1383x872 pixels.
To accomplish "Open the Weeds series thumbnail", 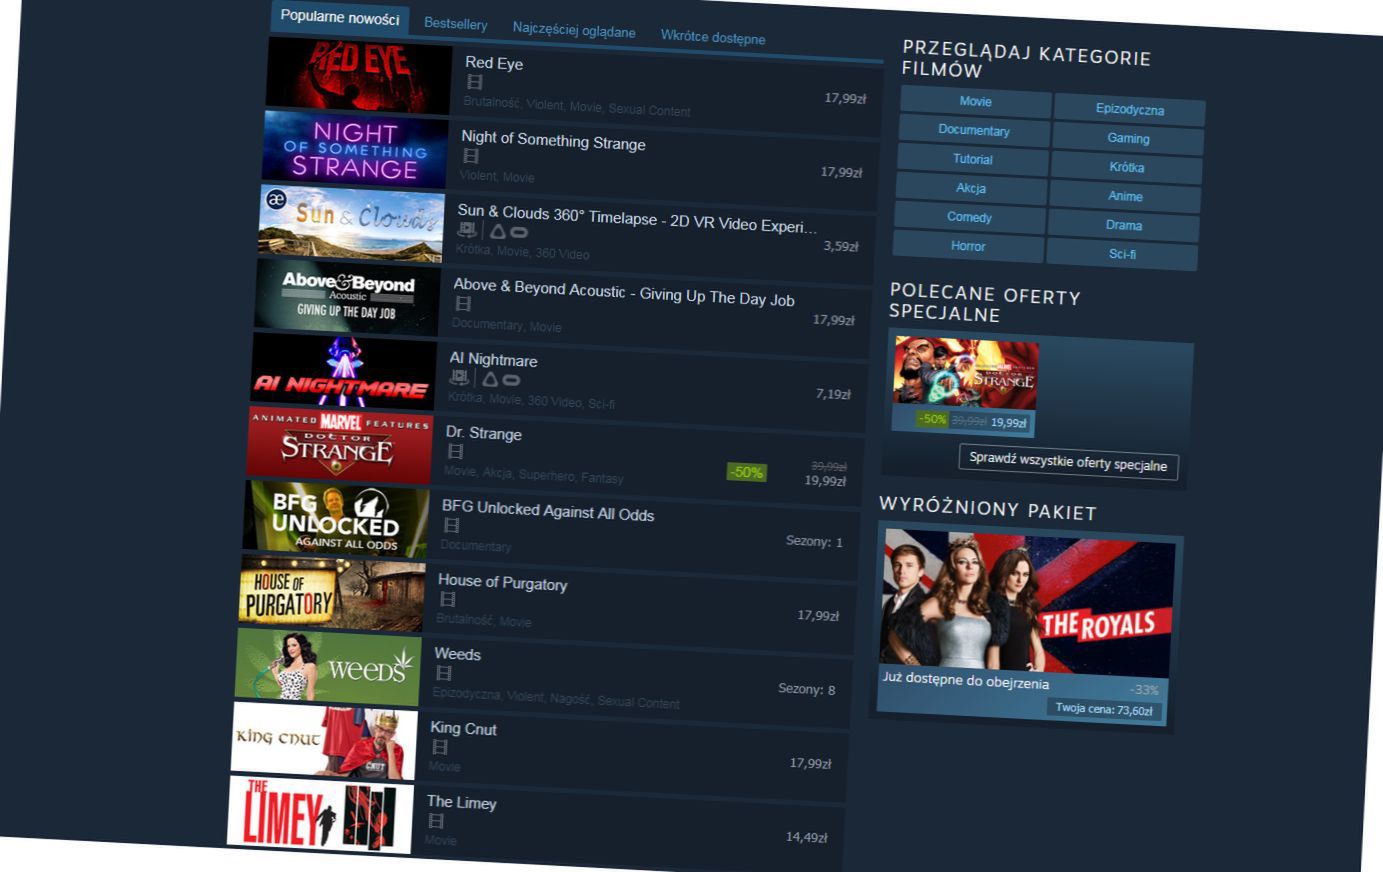I will pos(328,666).
